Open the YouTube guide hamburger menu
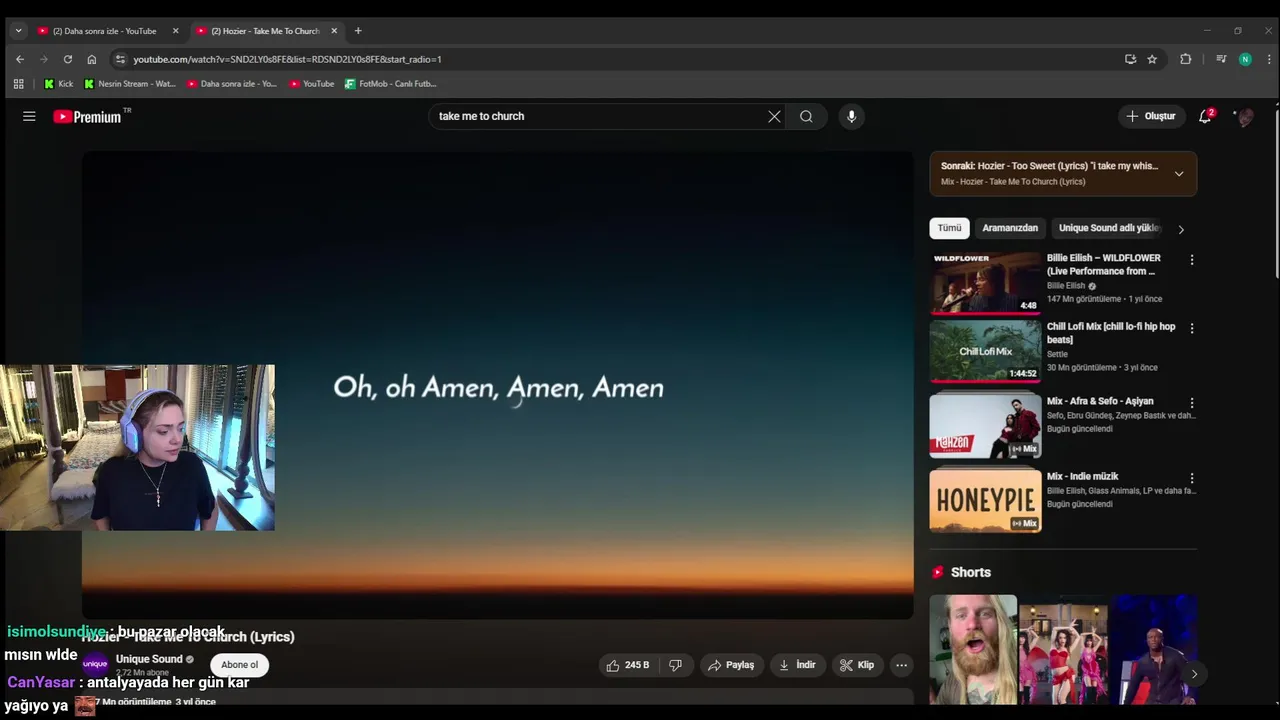The width and height of the screenshot is (1280, 720). (29, 117)
